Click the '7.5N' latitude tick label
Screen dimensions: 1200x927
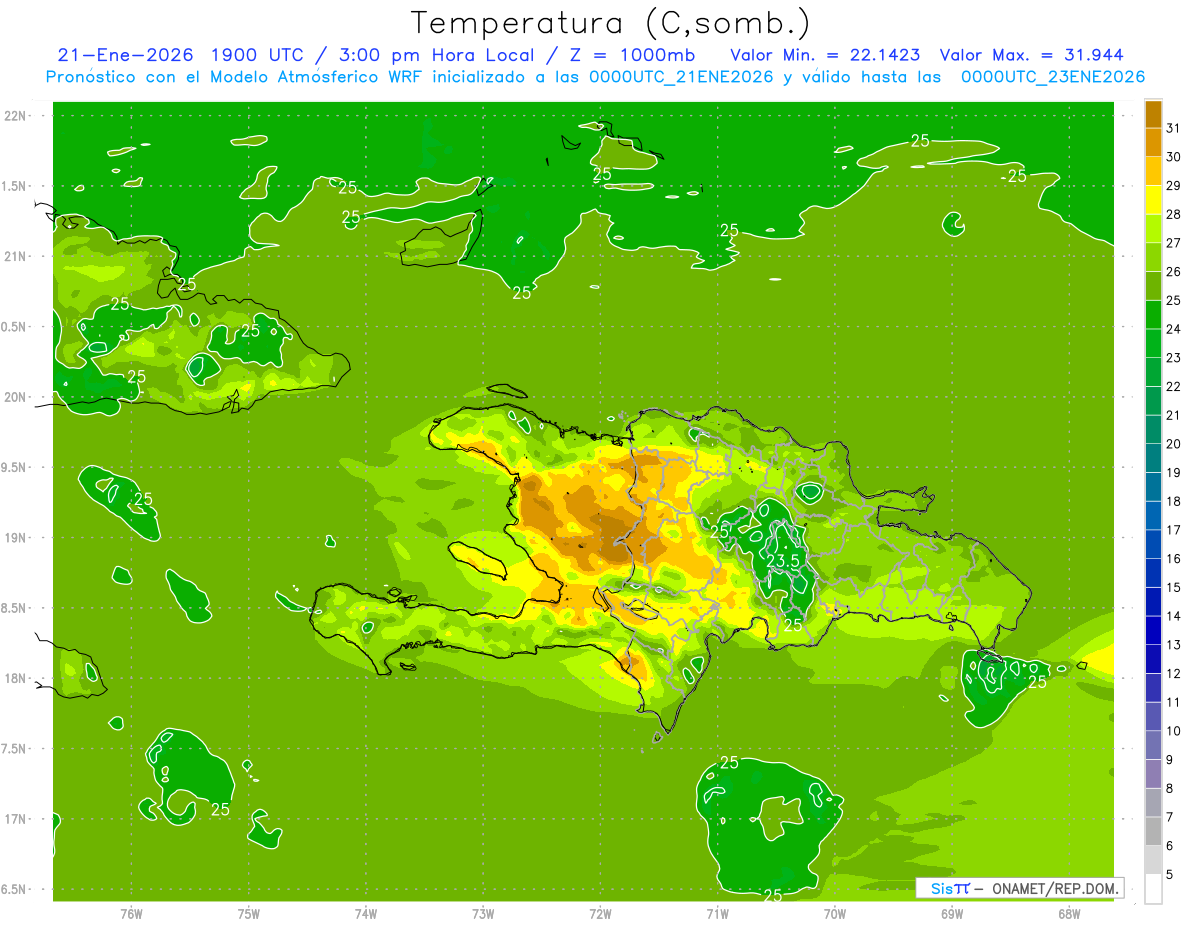16,749
